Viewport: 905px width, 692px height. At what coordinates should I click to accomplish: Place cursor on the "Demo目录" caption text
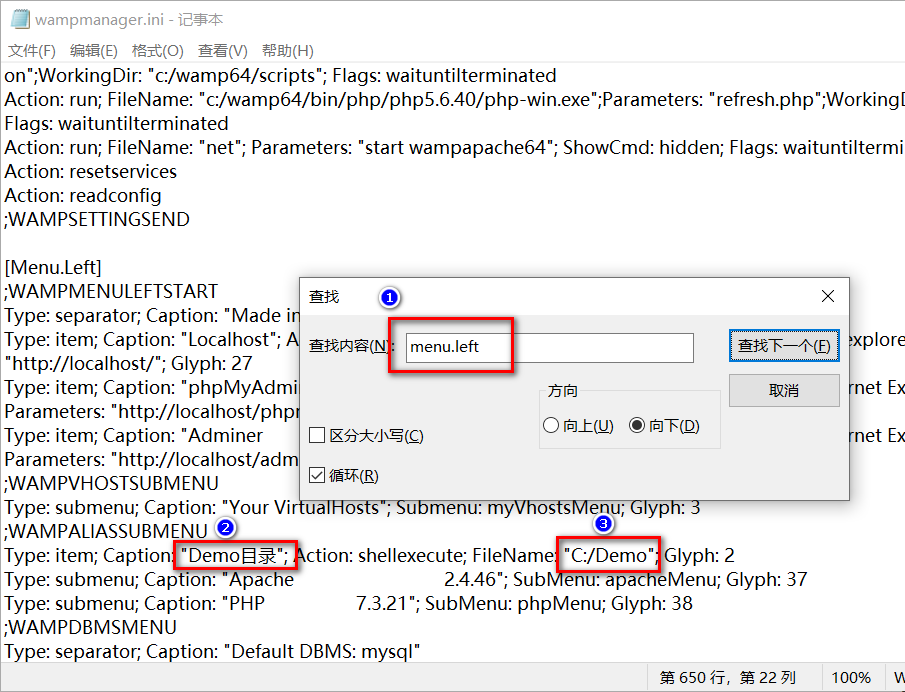tap(235, 555)
